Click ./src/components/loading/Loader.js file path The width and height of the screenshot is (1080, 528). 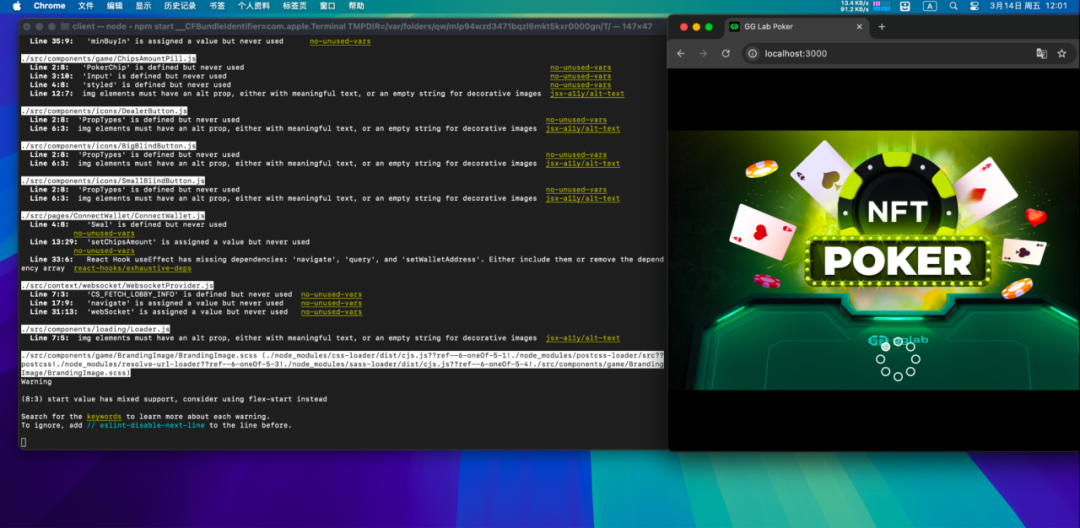click(x=95, y=329)
